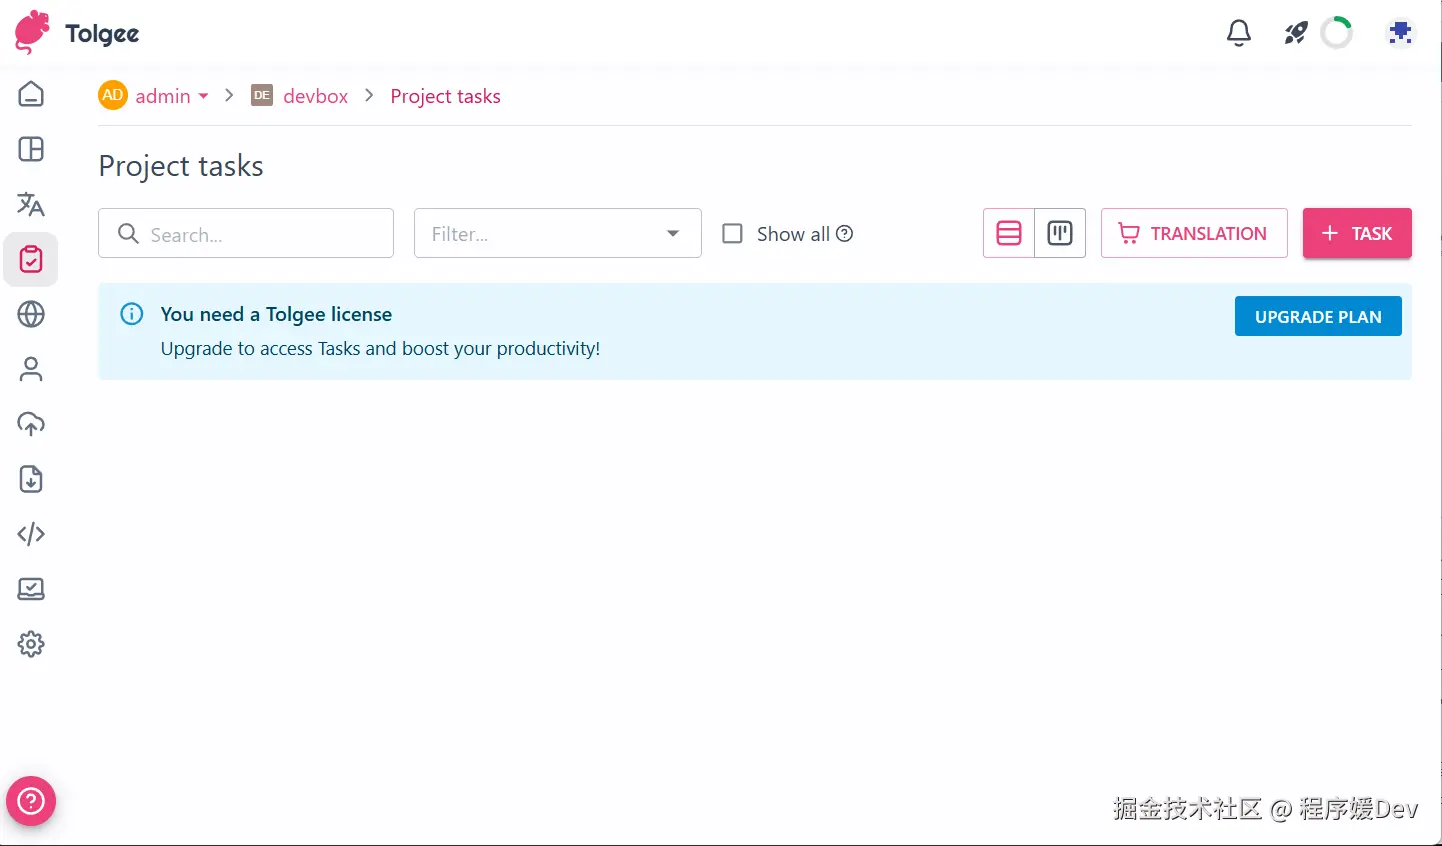Open Tasks clipboard icon in sidebar
The height and width of the screenshot is (846, 1442).
(x=31, y=259)
